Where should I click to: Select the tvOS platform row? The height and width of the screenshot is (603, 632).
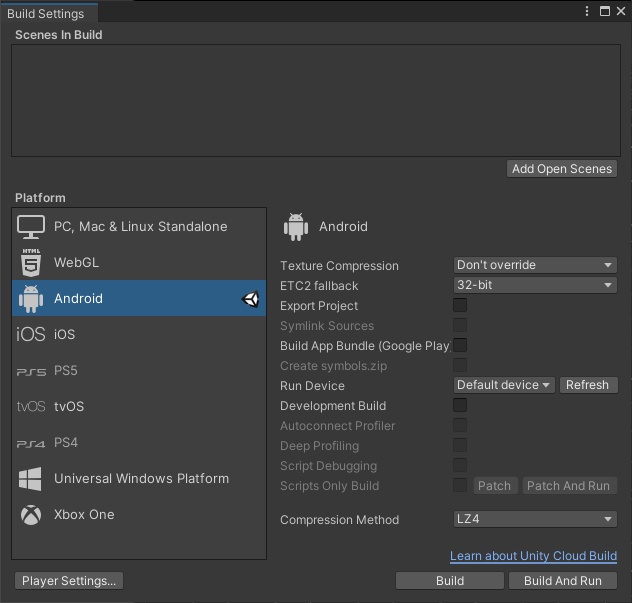point(139,406)
